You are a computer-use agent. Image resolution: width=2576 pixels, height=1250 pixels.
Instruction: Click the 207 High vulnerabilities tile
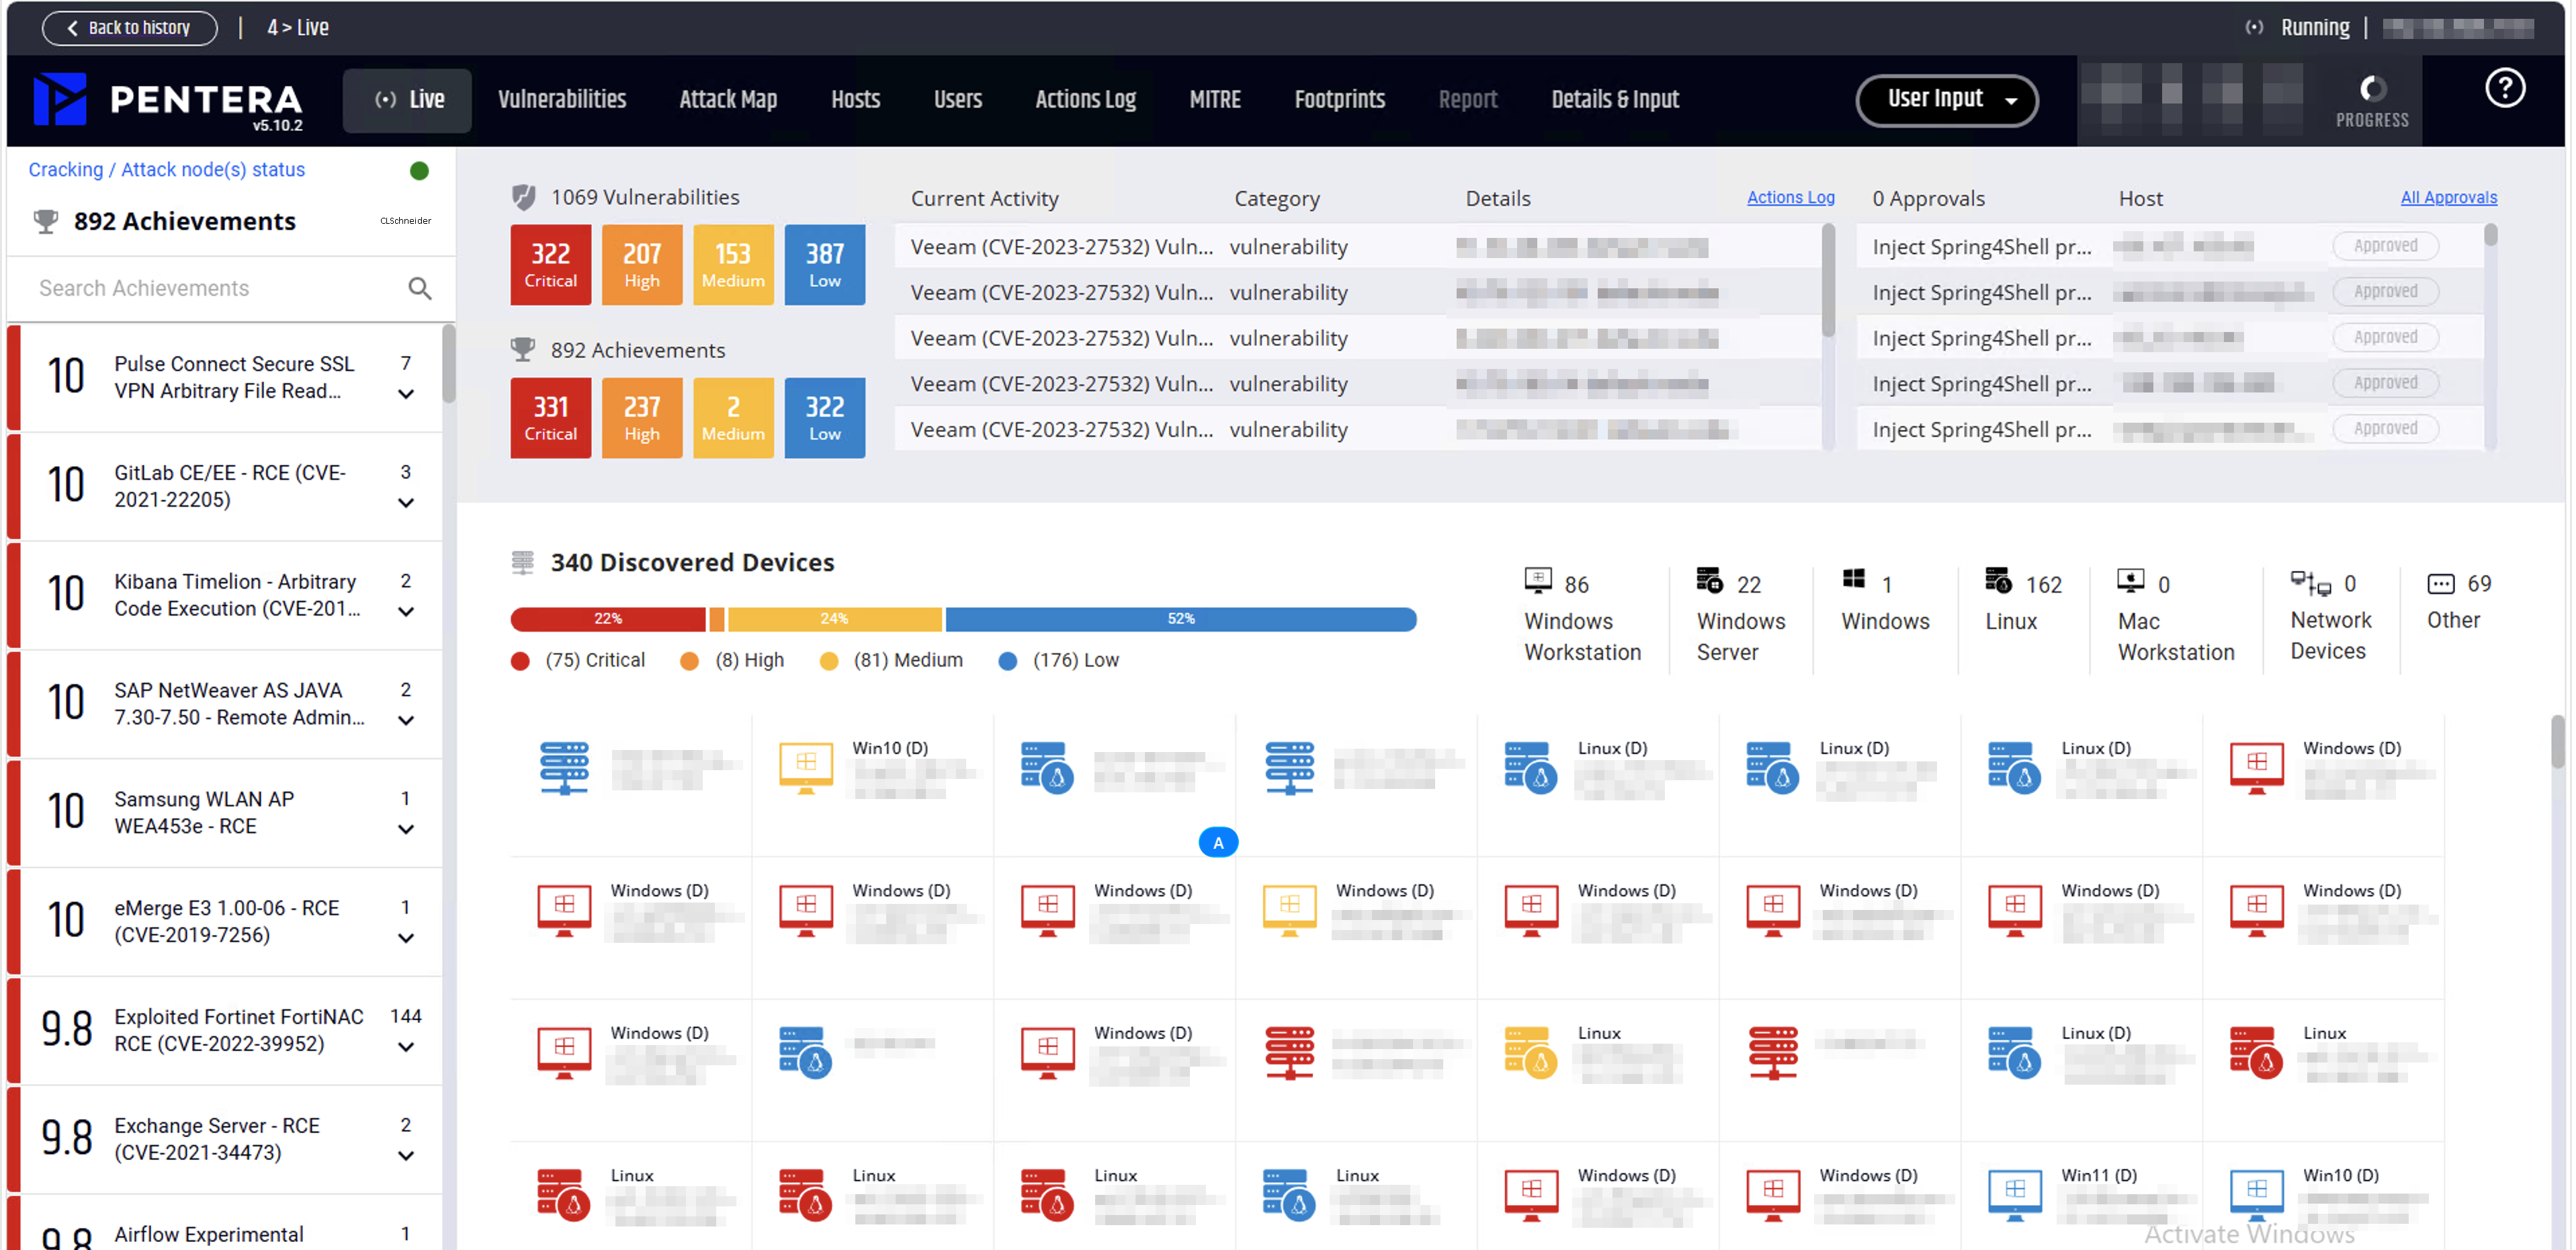coord(642,265)
